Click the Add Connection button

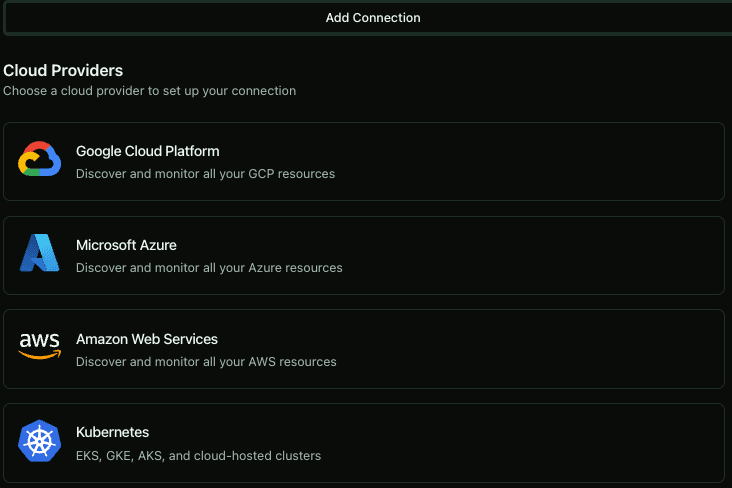tap(368, 18)
